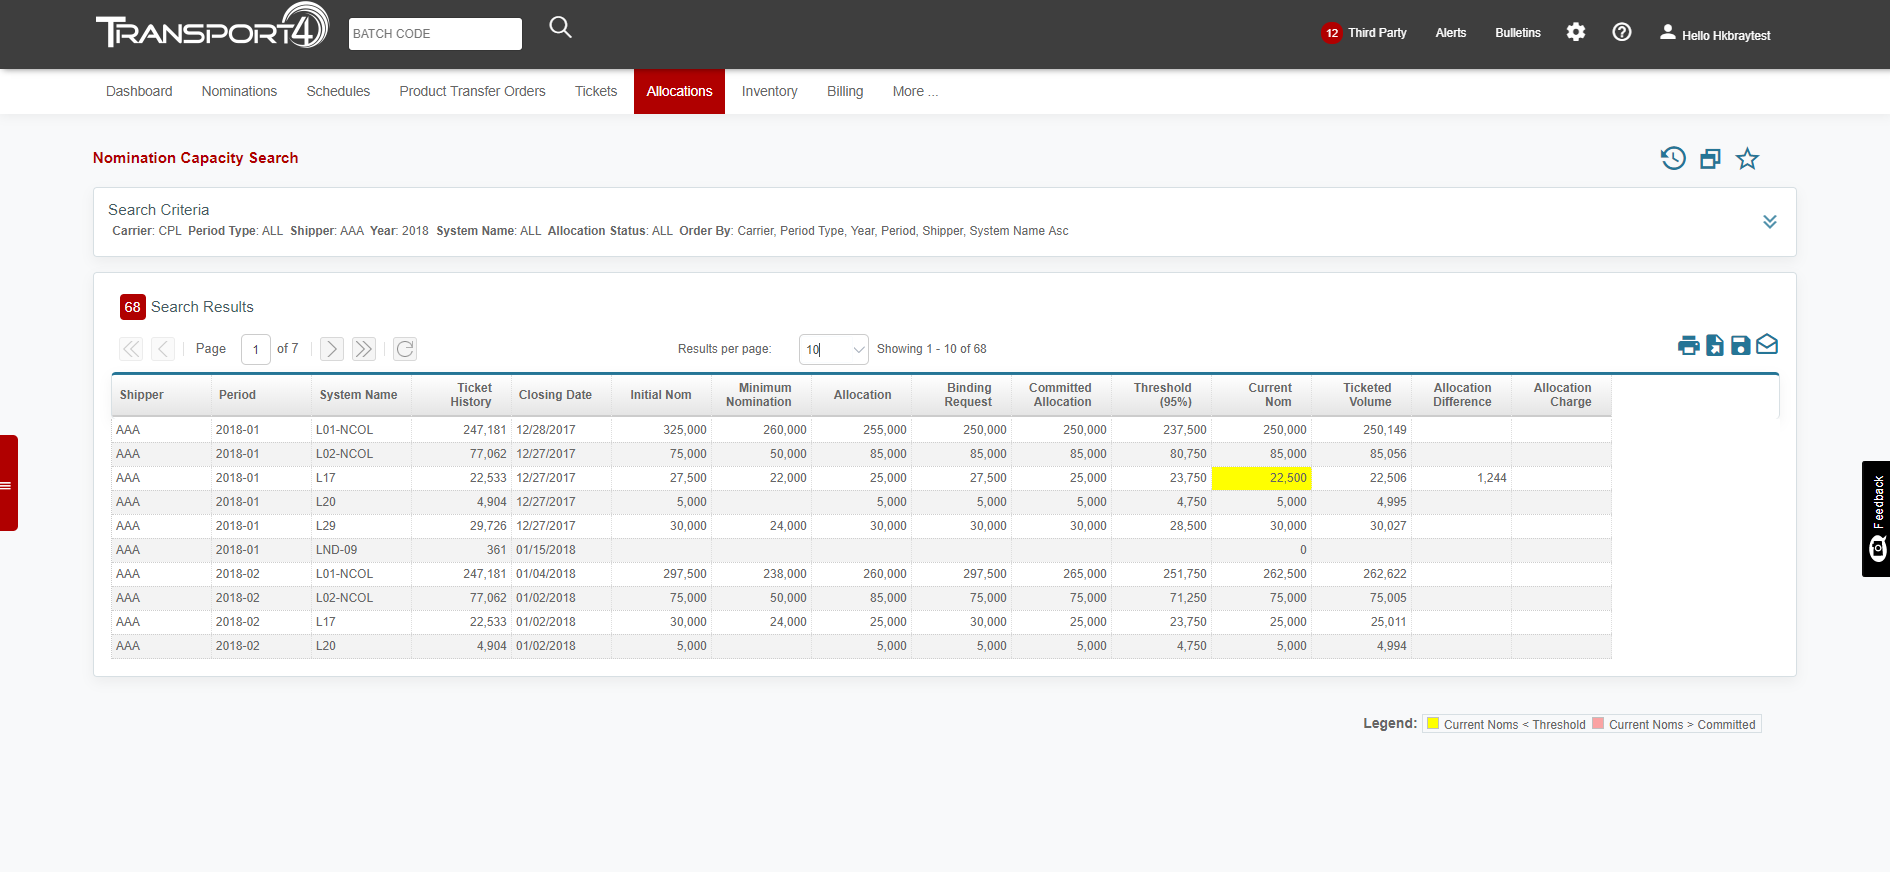Screen dimensions: 1890x872
Task: Go to next results page
Action: pyautogui.click(x=332, y=349)
